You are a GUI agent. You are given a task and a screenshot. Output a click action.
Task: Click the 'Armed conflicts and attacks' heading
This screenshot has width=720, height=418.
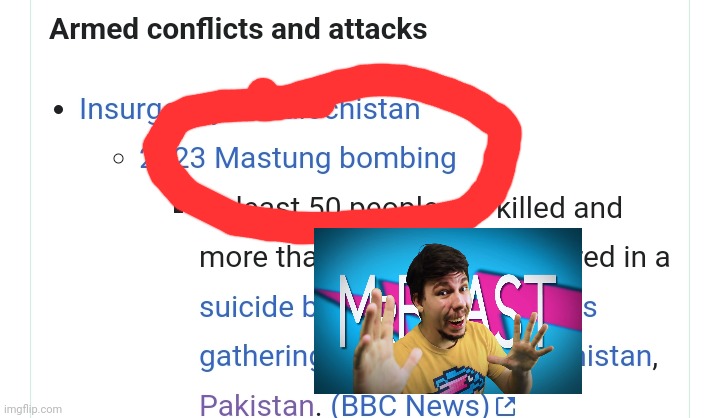click(238, 28)
